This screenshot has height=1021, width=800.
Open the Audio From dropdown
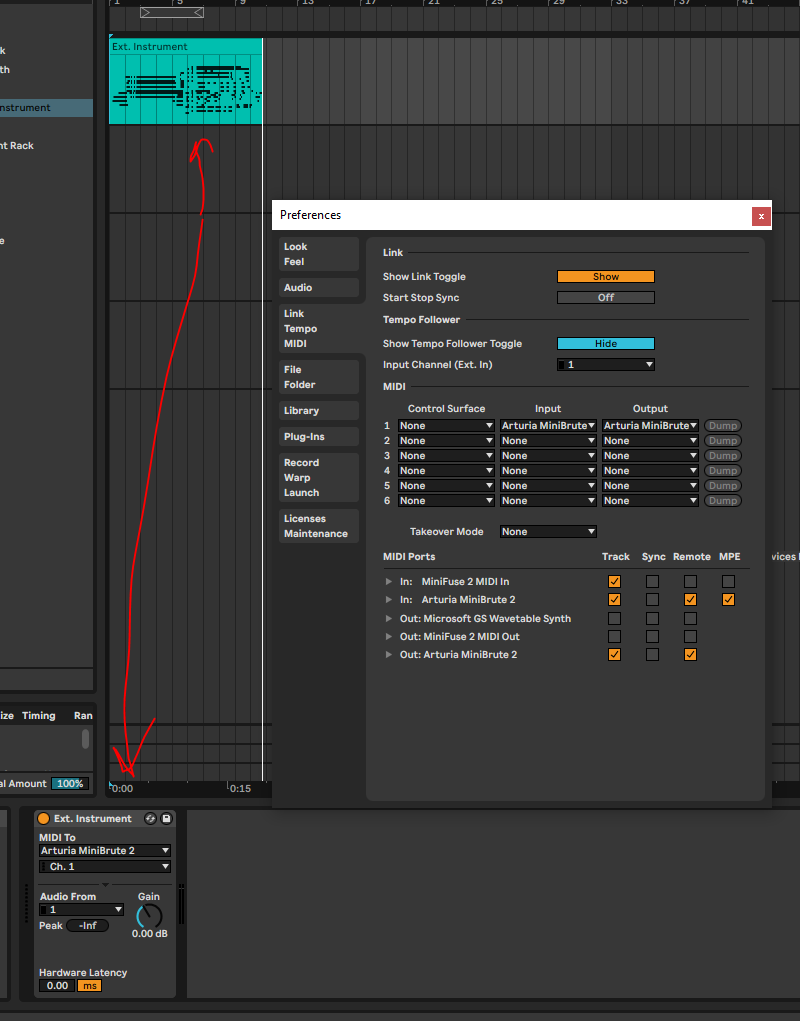81,910
